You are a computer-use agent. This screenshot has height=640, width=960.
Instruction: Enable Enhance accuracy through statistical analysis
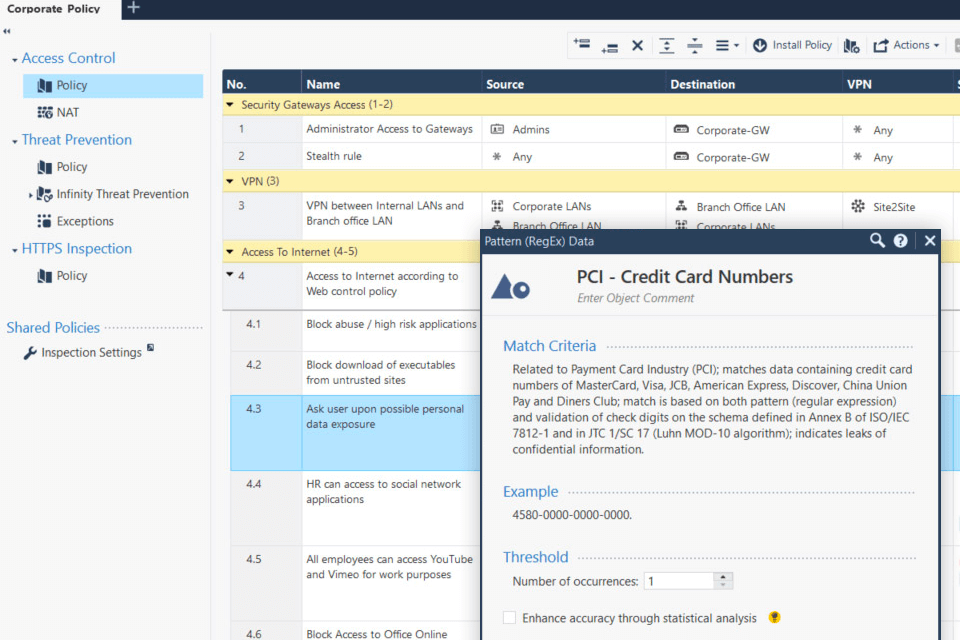click(x=509, y=618)
